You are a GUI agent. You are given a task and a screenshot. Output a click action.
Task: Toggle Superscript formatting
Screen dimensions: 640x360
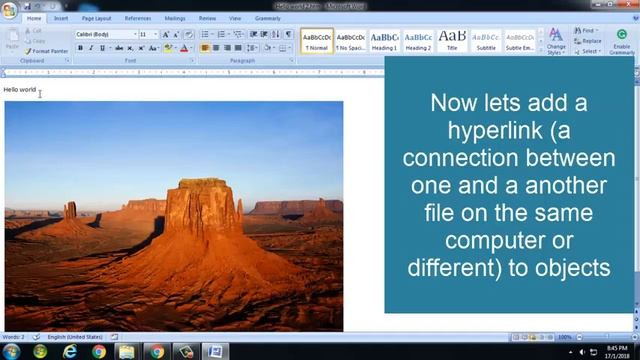coord(141,48)
